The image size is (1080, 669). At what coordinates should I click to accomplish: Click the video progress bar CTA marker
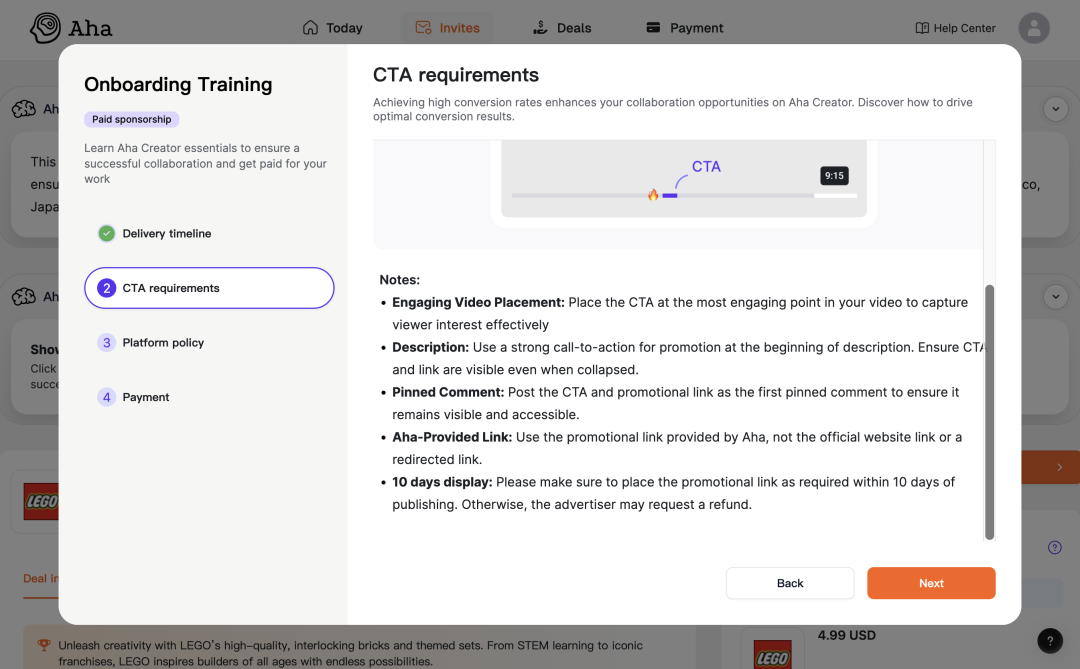coord(670,195)
